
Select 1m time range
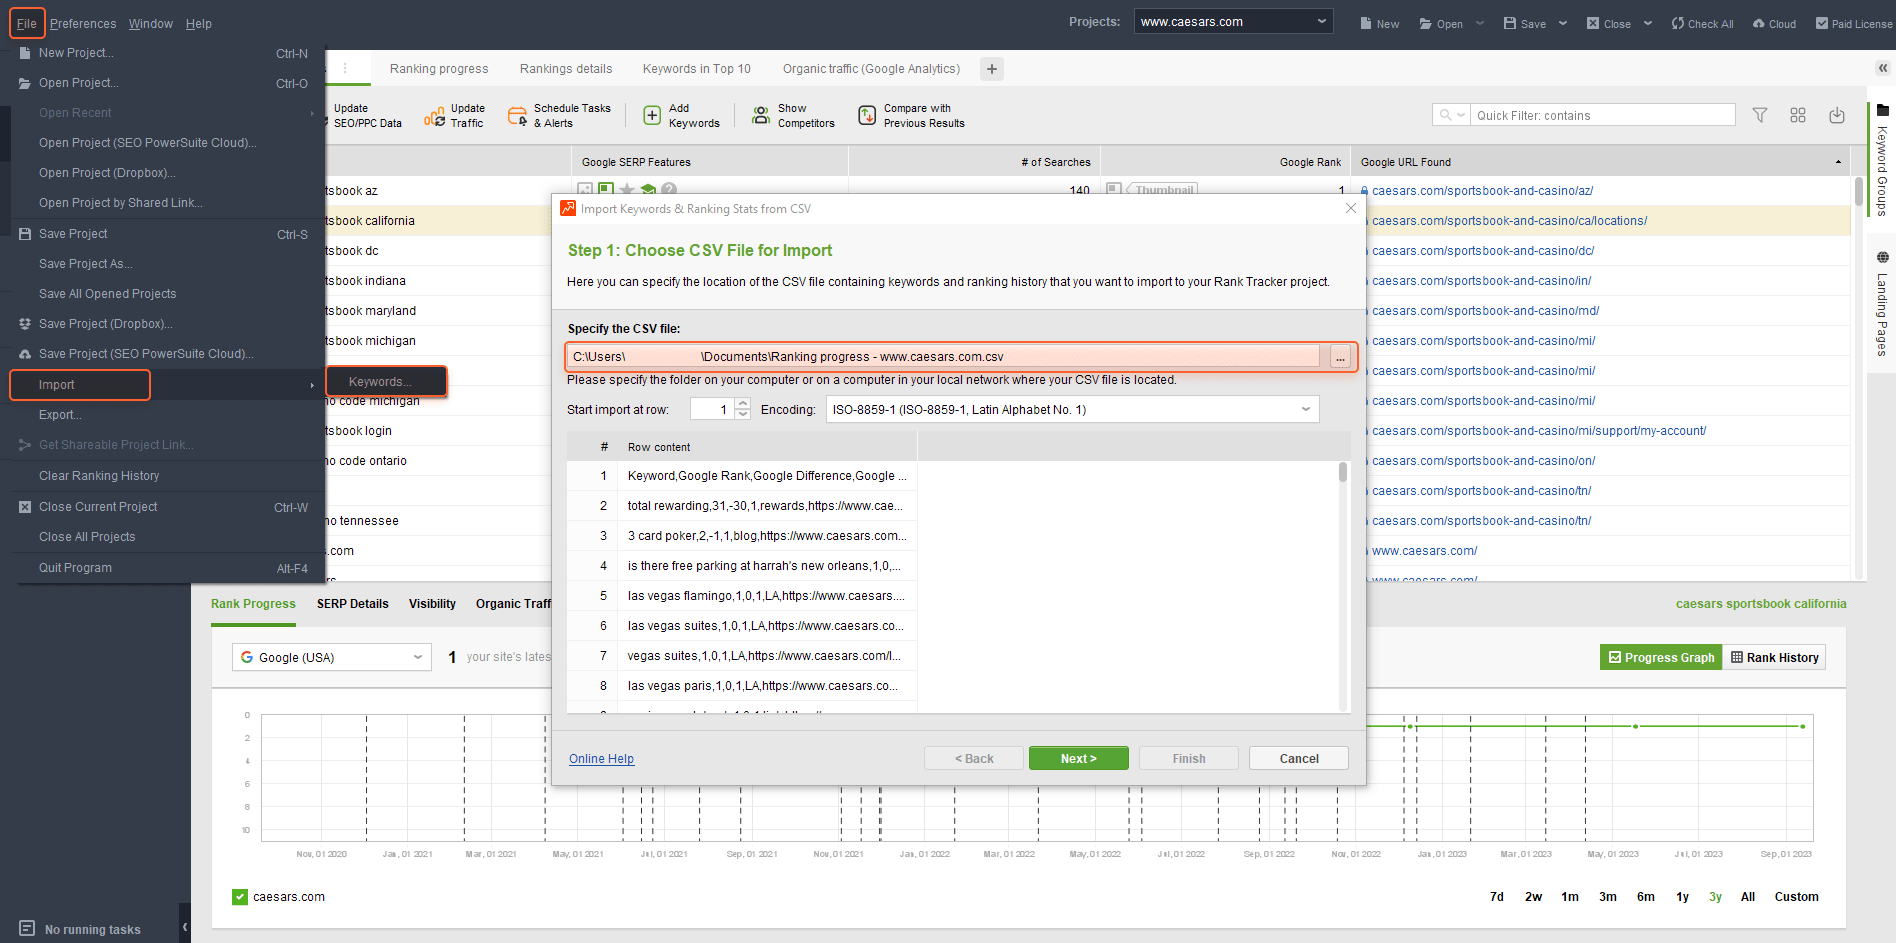1570,897
